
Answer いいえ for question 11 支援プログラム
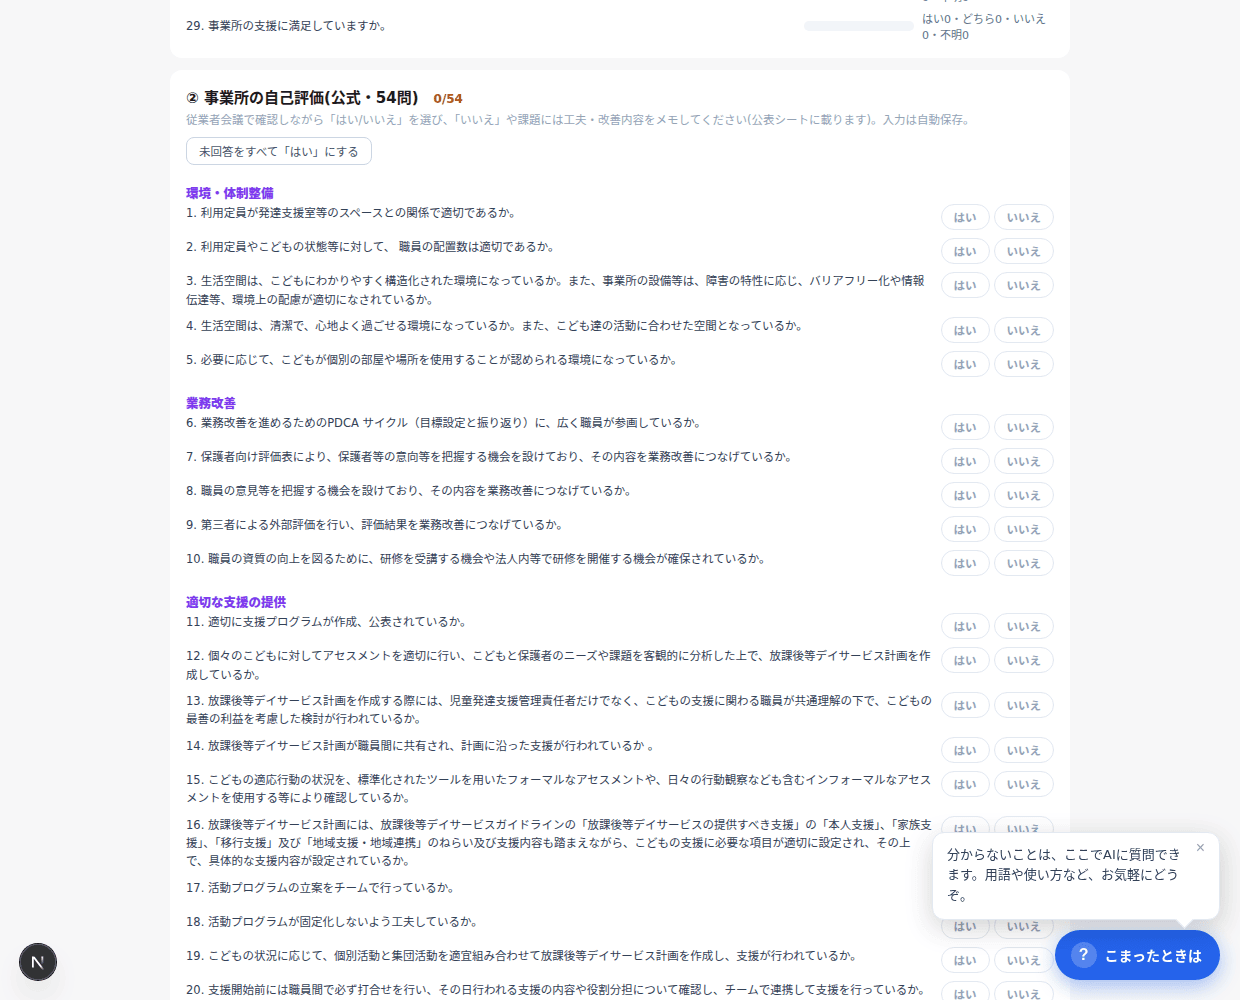1023,626
